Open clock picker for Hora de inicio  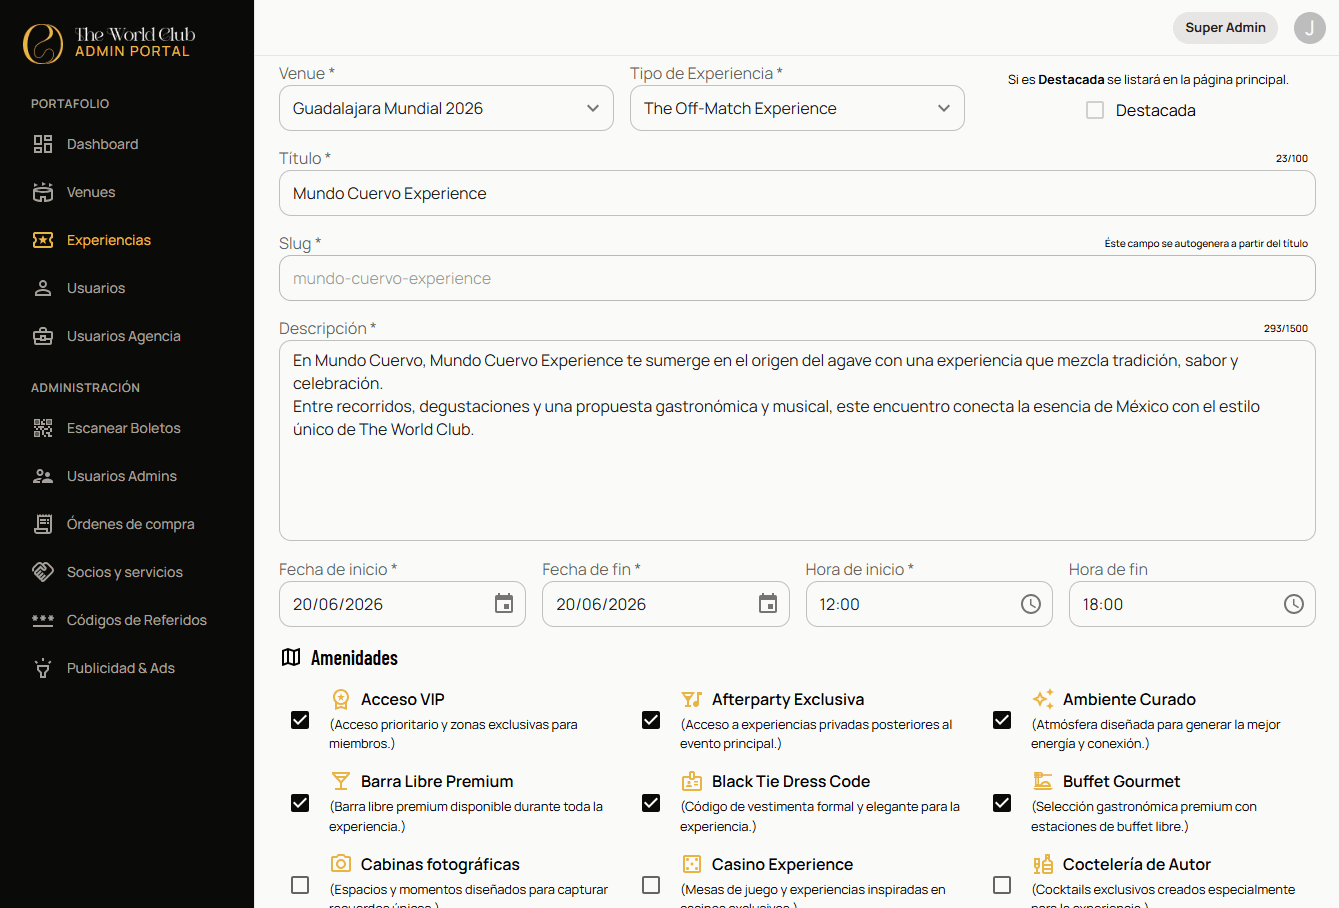pos(1031,604)
